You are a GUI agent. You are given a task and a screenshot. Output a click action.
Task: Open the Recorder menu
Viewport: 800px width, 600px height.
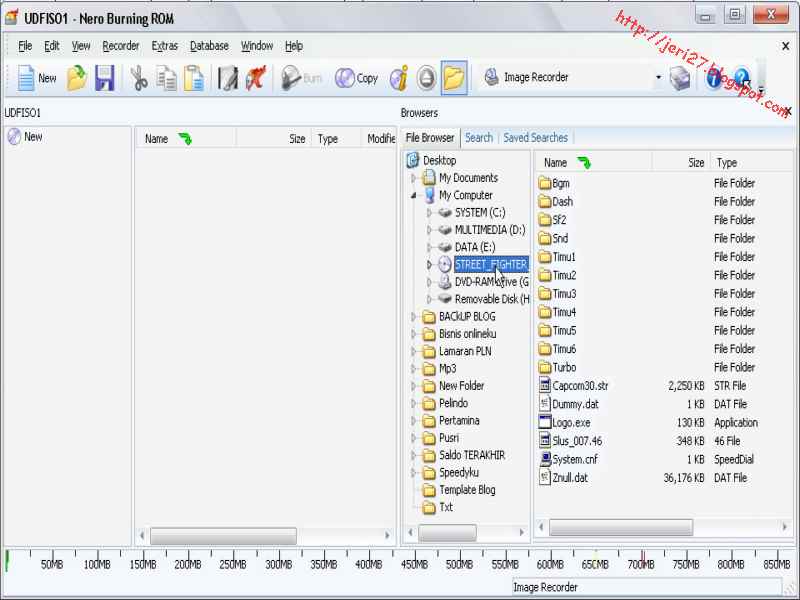click(x=120, y=46)
